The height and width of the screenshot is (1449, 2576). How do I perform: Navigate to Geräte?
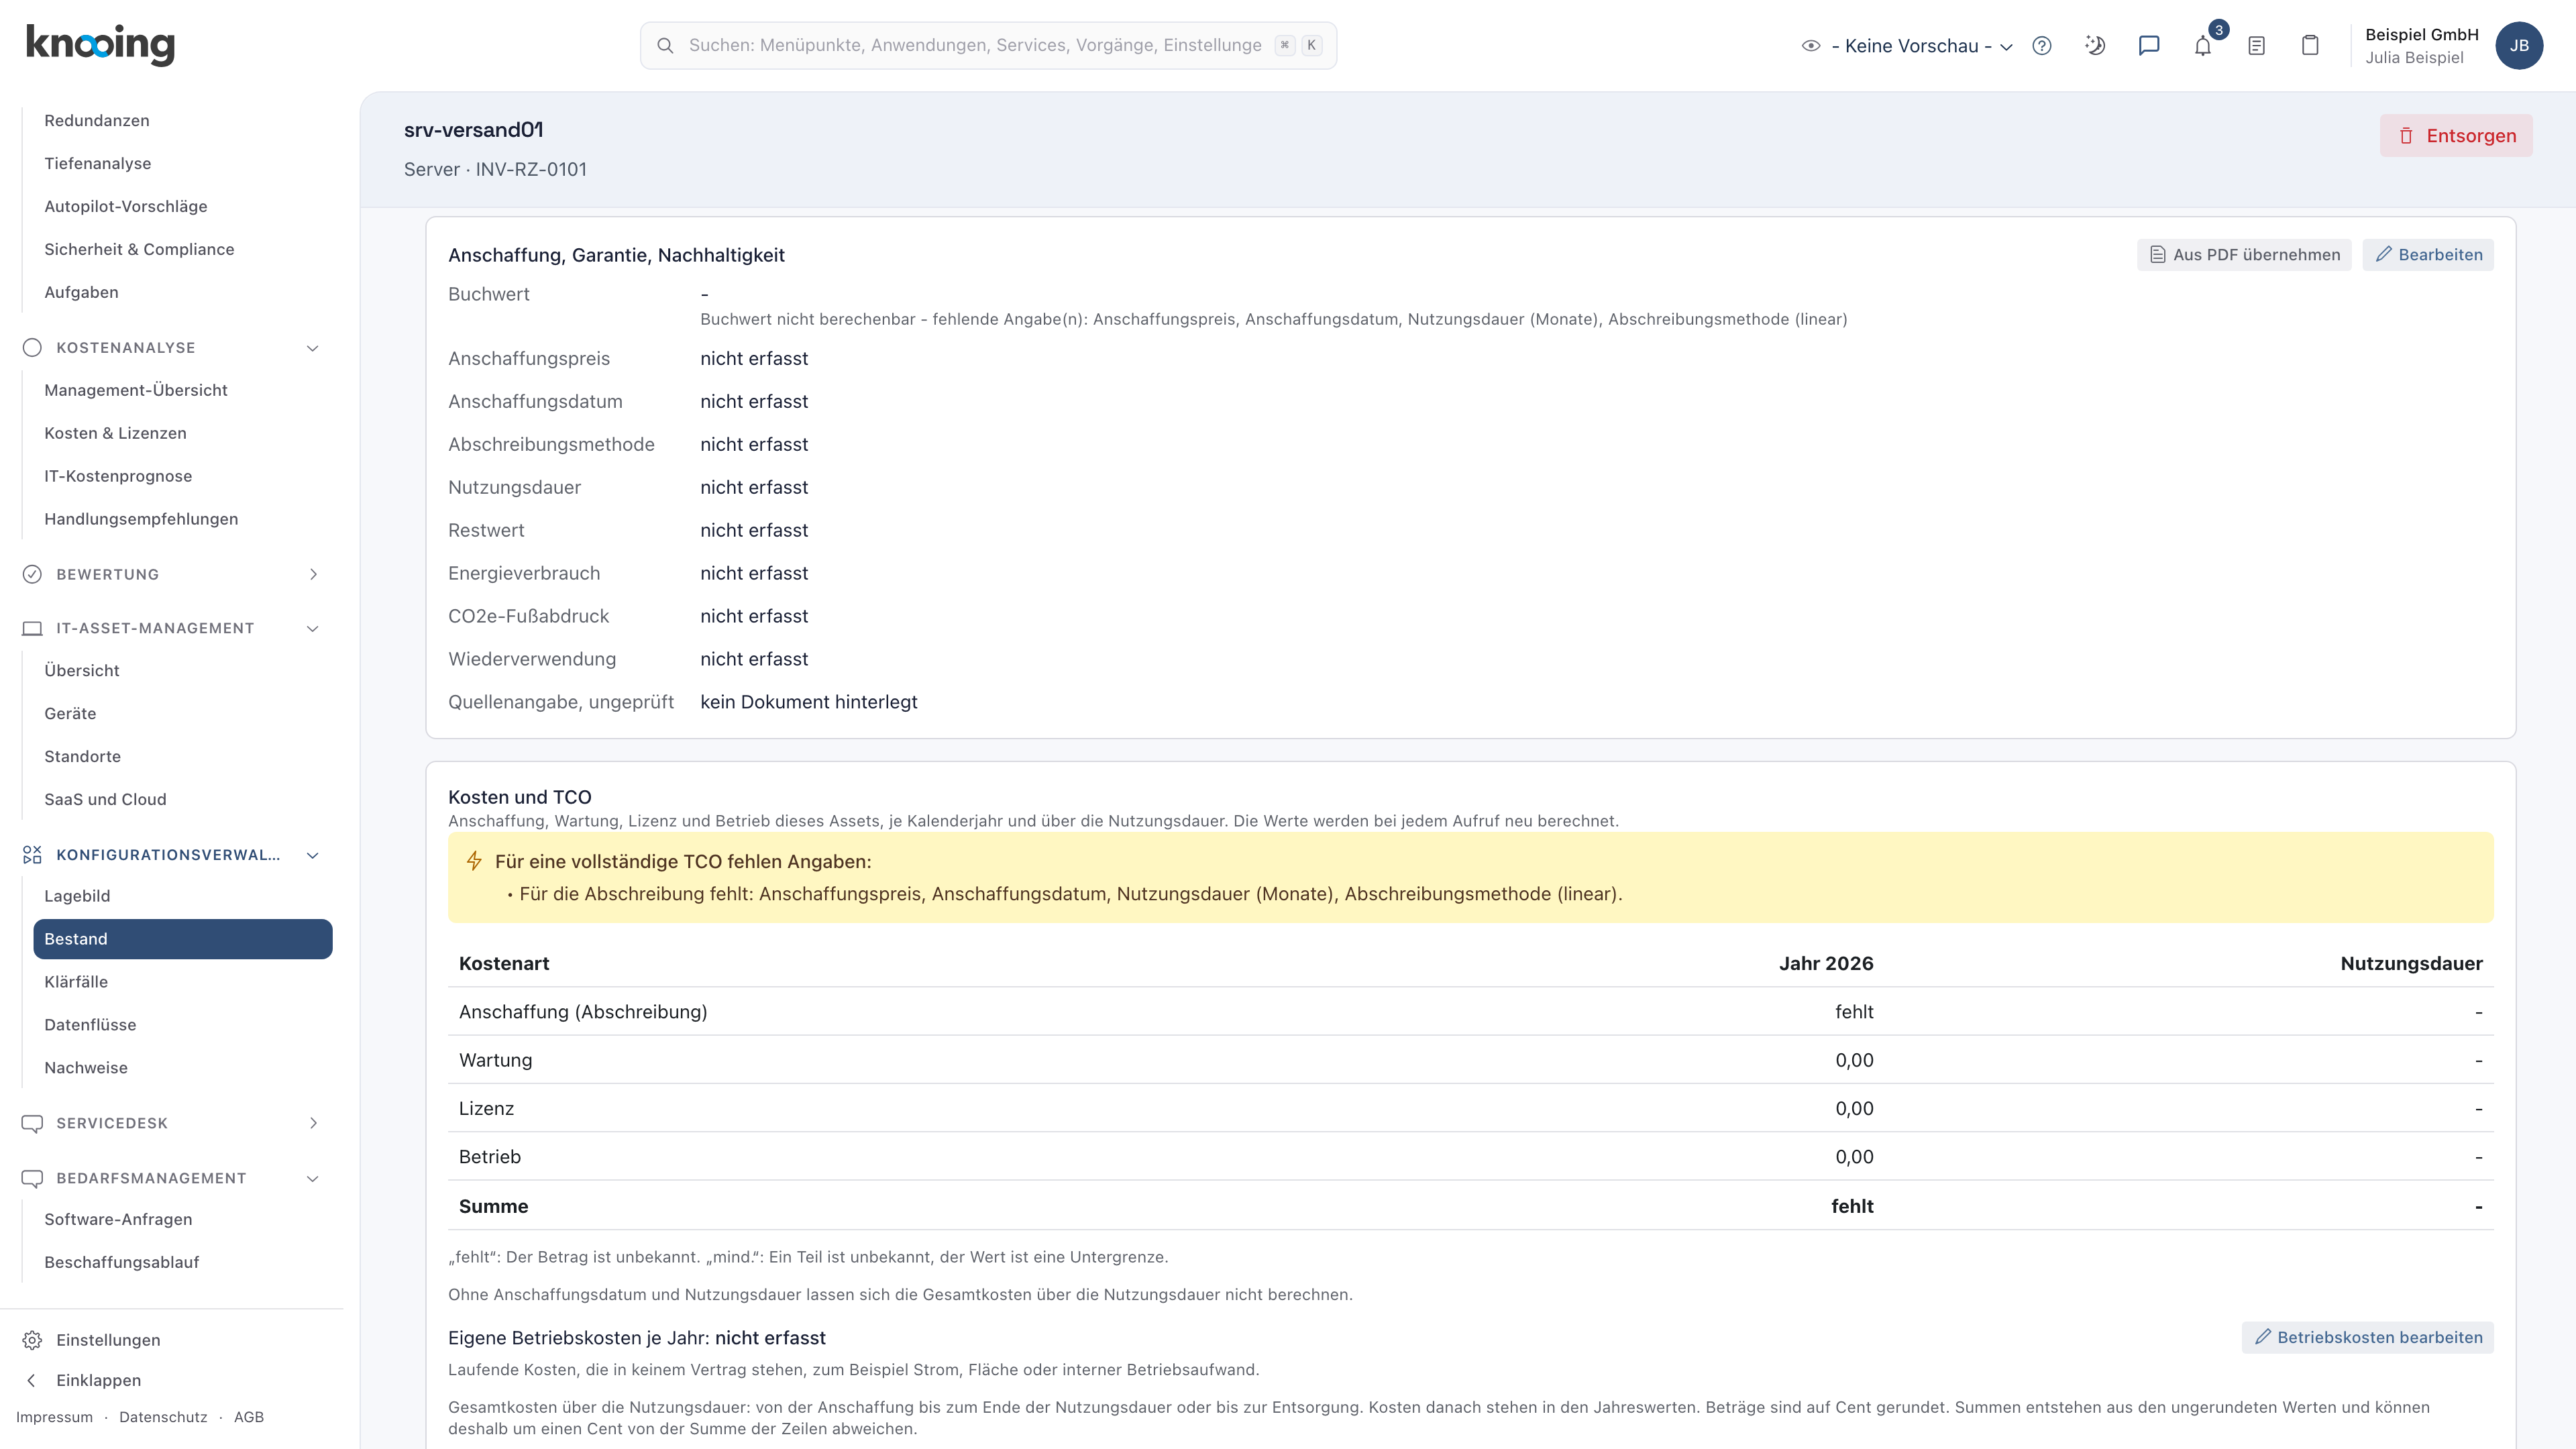[70, 714]
